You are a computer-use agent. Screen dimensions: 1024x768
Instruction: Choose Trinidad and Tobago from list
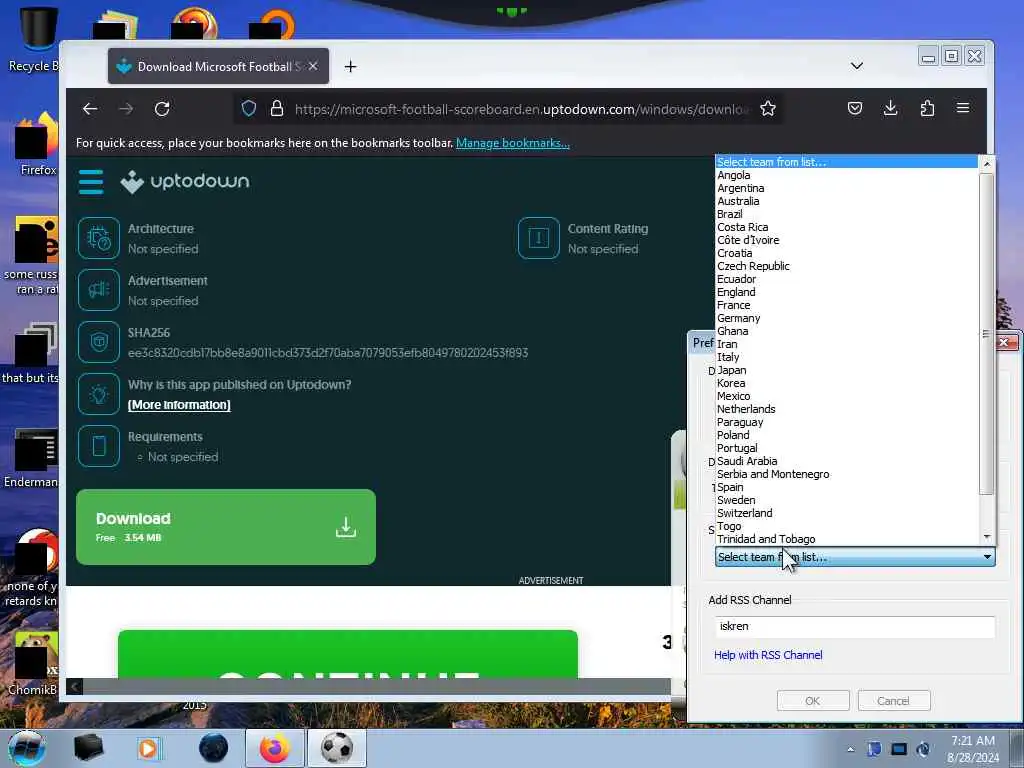pos(846,539)
